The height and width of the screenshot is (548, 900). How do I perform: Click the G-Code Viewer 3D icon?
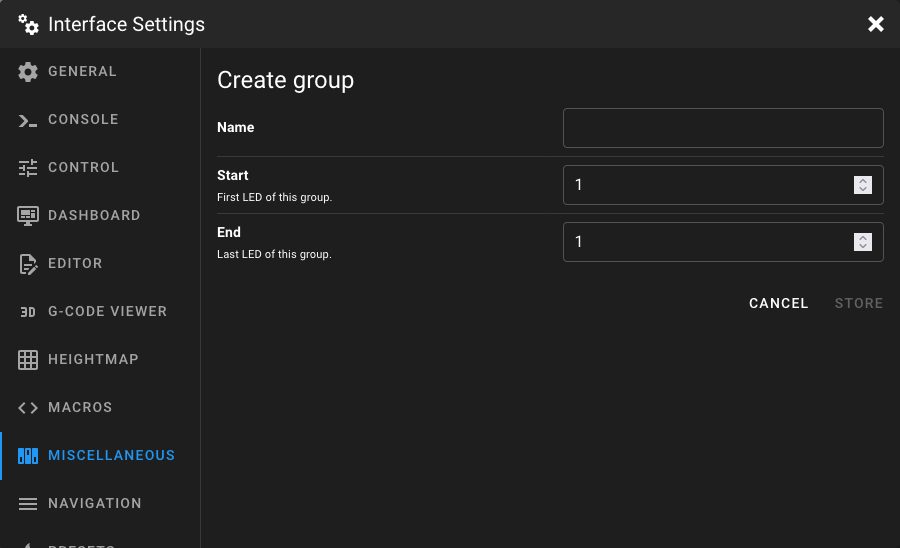click(x=28, y=312)
